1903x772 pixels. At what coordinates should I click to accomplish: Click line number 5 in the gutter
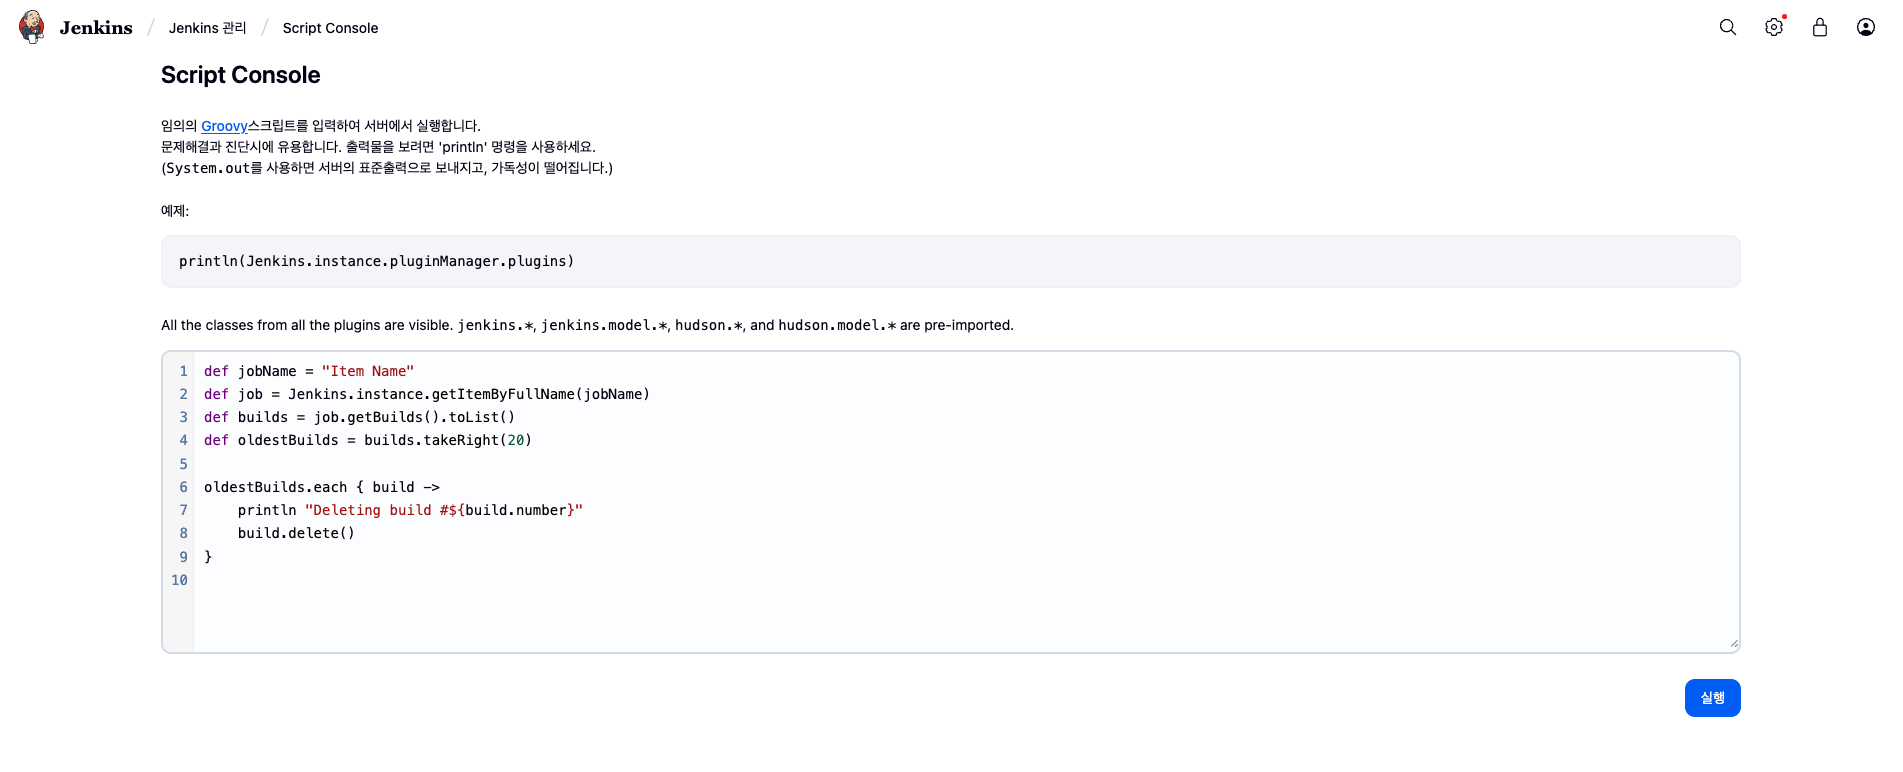(183, 464)
